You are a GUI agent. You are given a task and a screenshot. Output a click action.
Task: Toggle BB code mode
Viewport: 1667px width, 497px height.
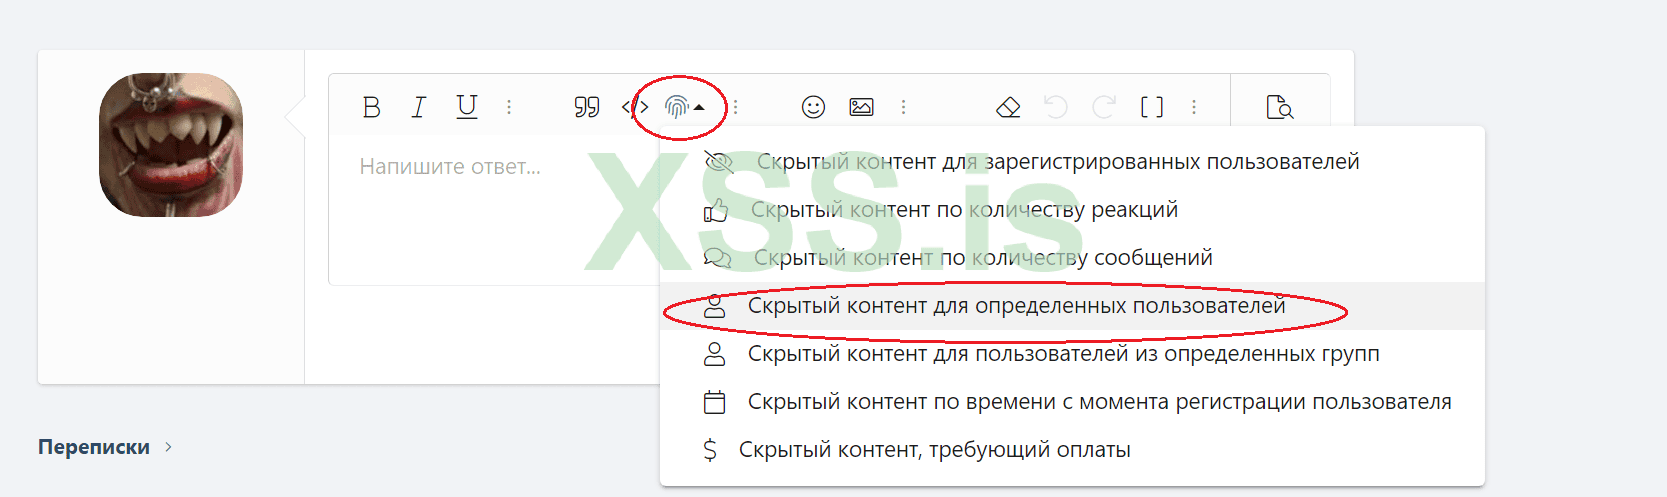click(x=1152, y=107)
